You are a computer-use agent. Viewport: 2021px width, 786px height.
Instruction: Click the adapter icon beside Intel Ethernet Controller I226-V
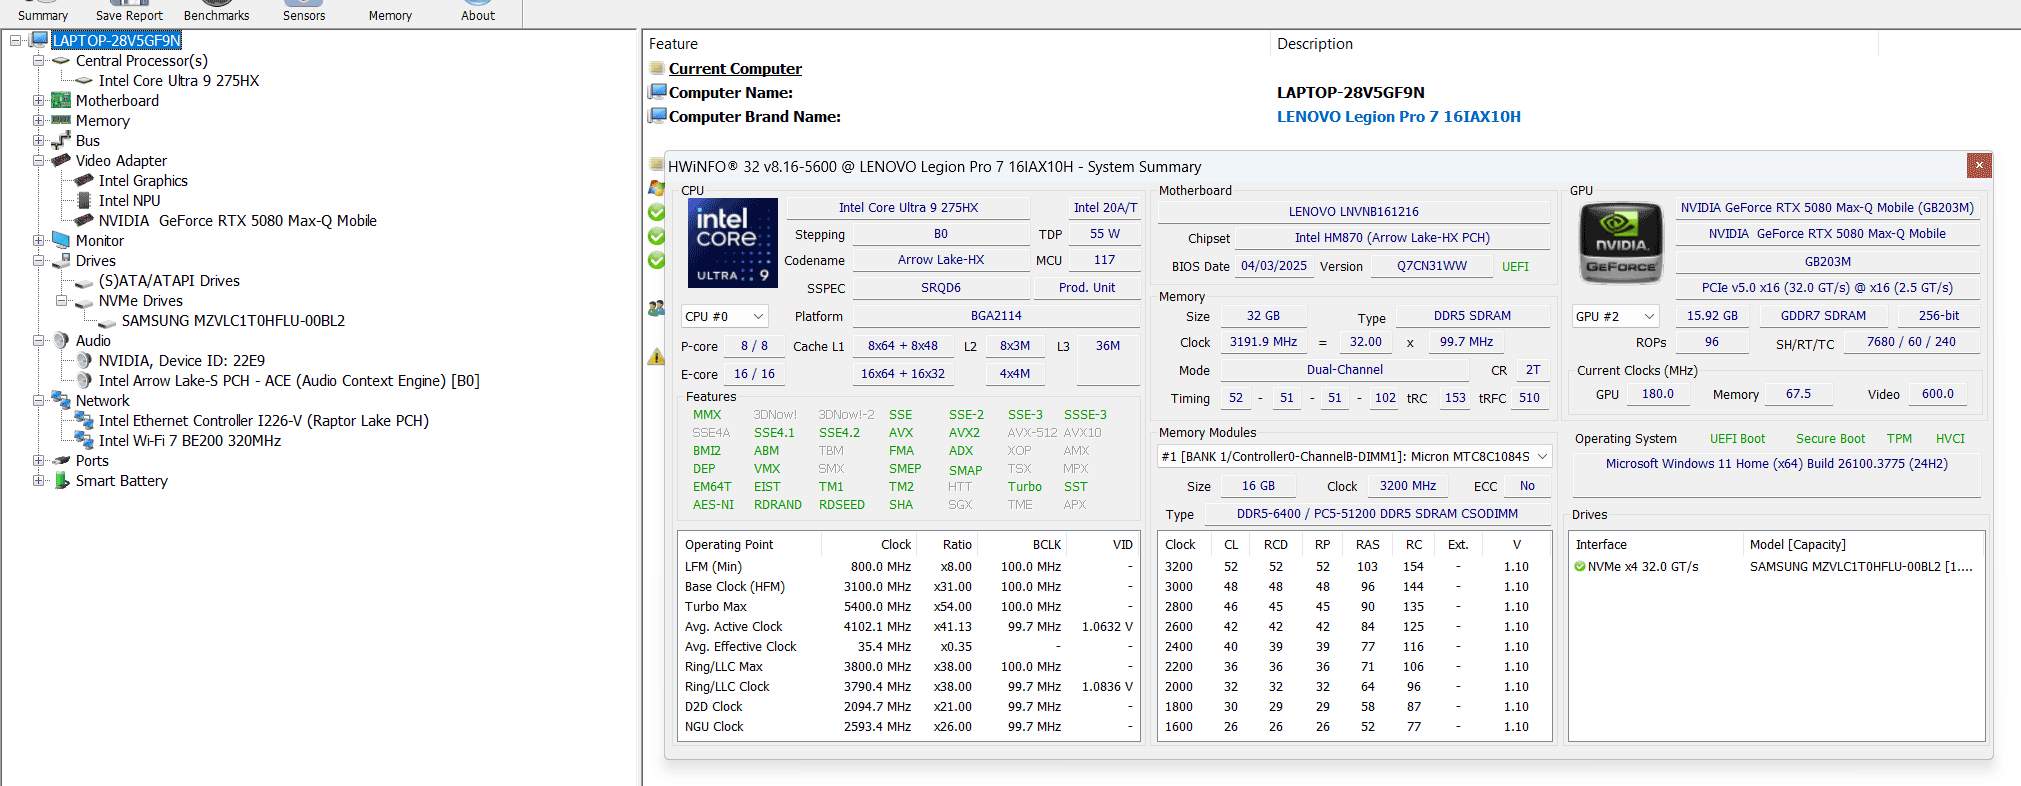(84, 420)
